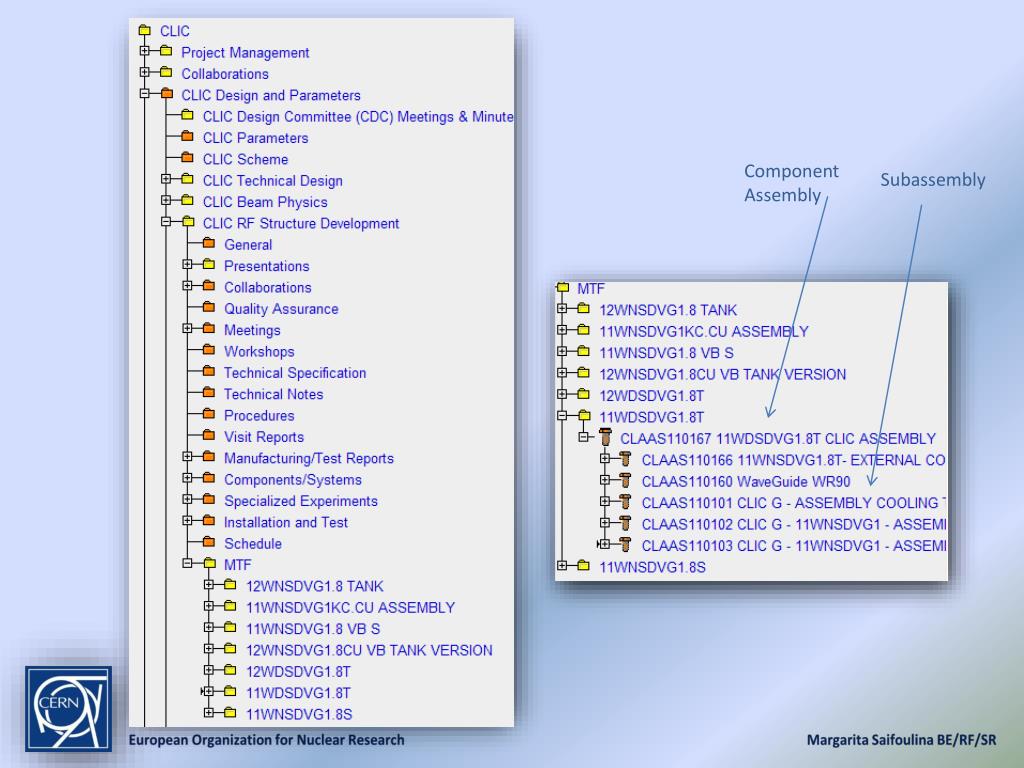This screenshot has height=768, width=1024.
Task: Expand the Components/Systems node
Action: pyautogui.click(x=187, y=478)
